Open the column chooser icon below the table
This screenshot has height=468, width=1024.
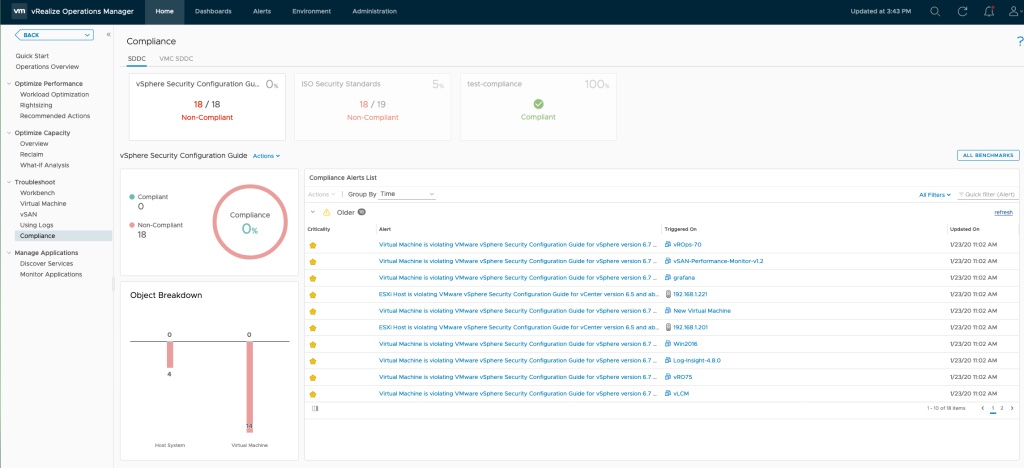point(315,409)
